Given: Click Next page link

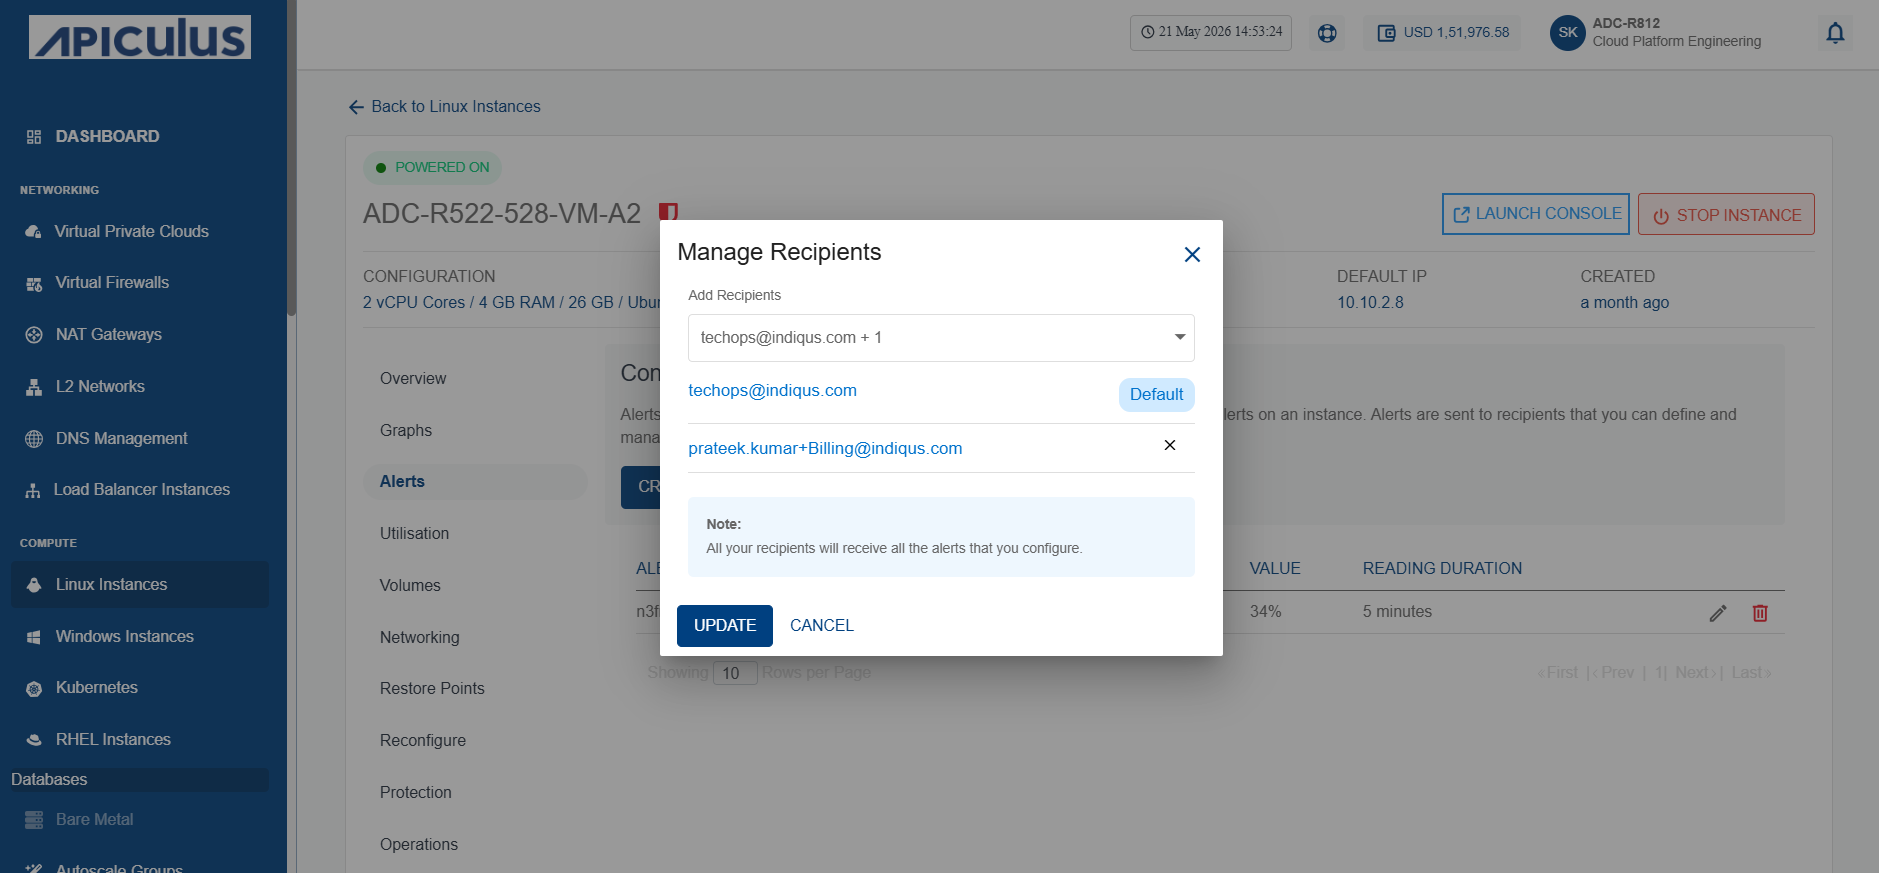Looking at the screenshot, I should [x=1694, y=673].
